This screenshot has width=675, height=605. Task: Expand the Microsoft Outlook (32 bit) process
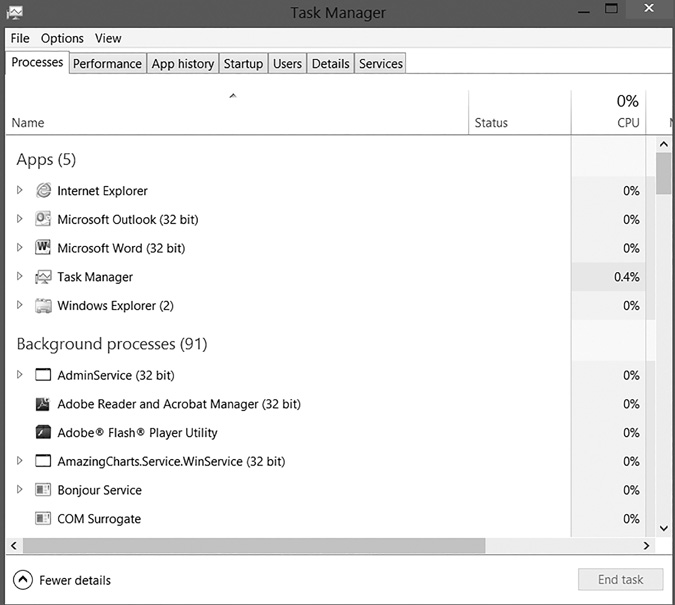pos(19,219)
